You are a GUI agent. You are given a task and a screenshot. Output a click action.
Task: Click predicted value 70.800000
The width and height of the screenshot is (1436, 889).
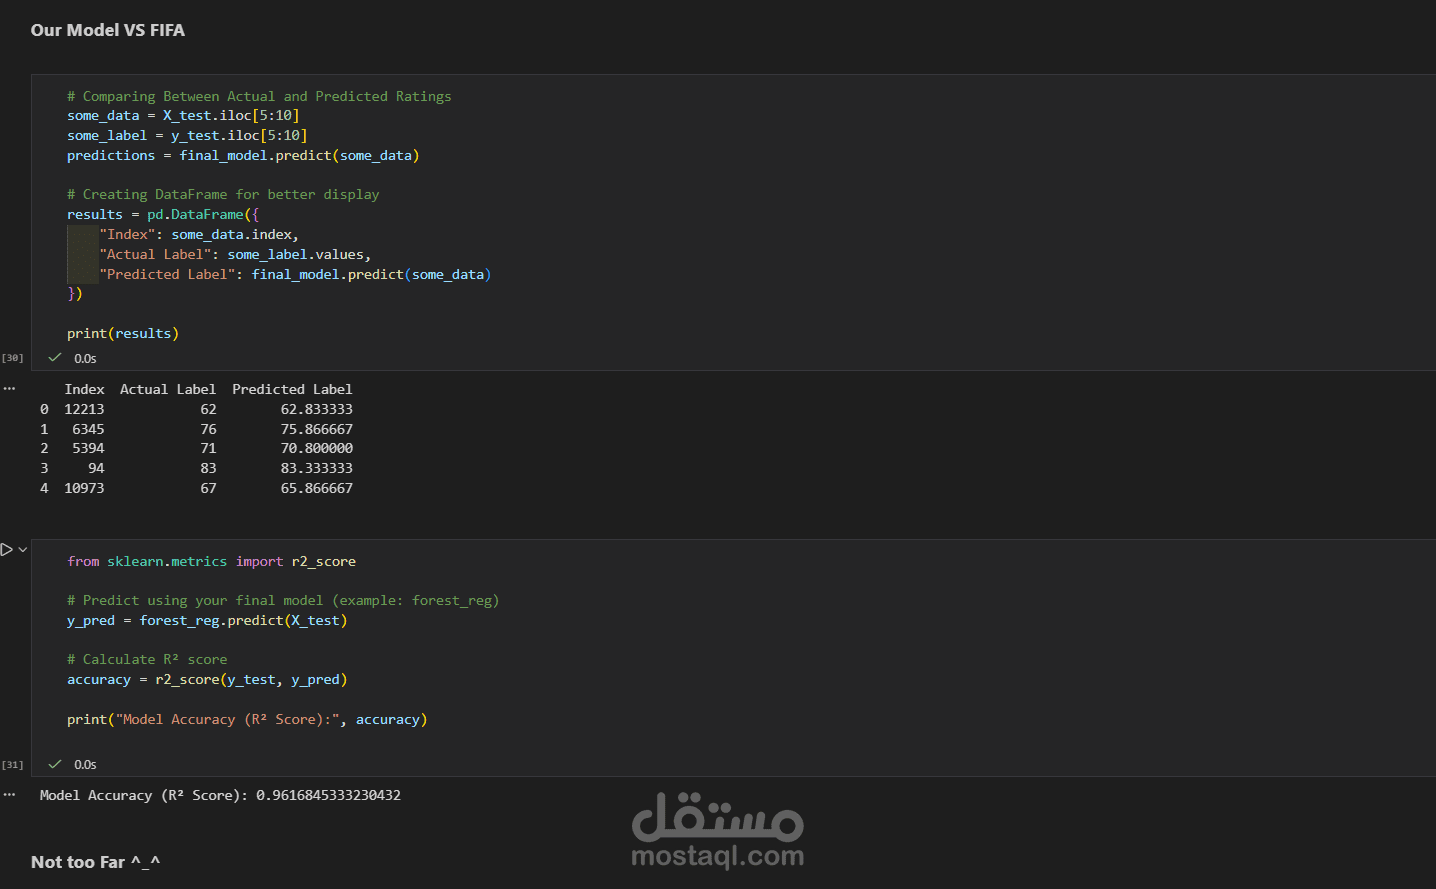pos(316,448)
